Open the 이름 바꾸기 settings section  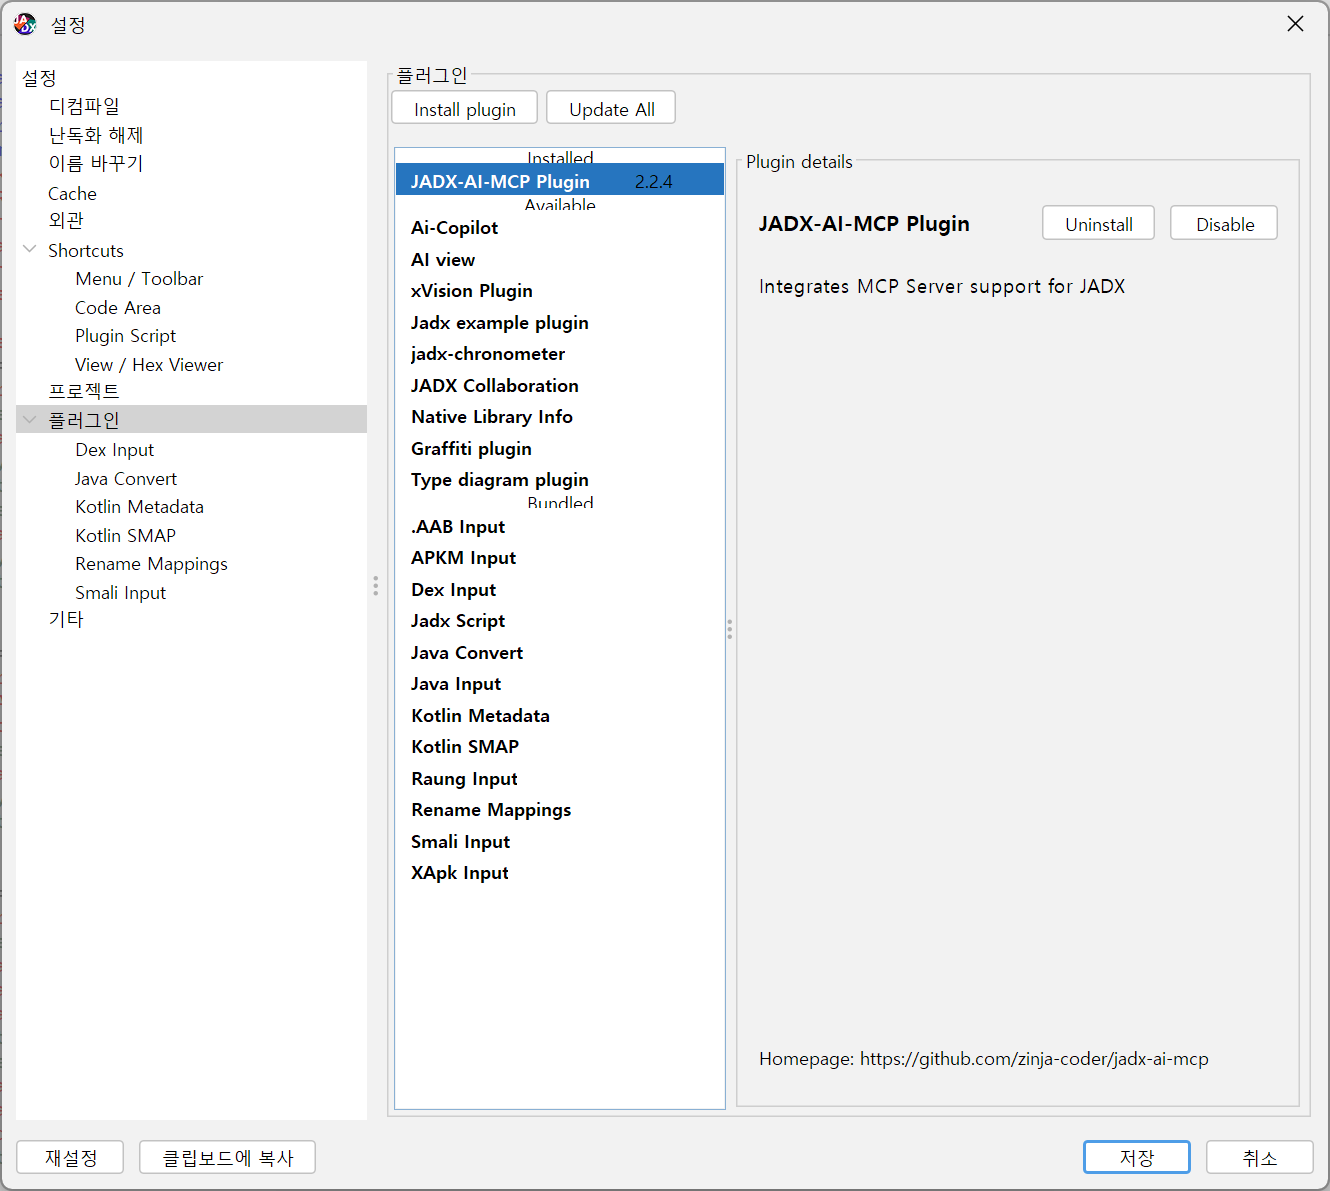(x=96, y=163)
